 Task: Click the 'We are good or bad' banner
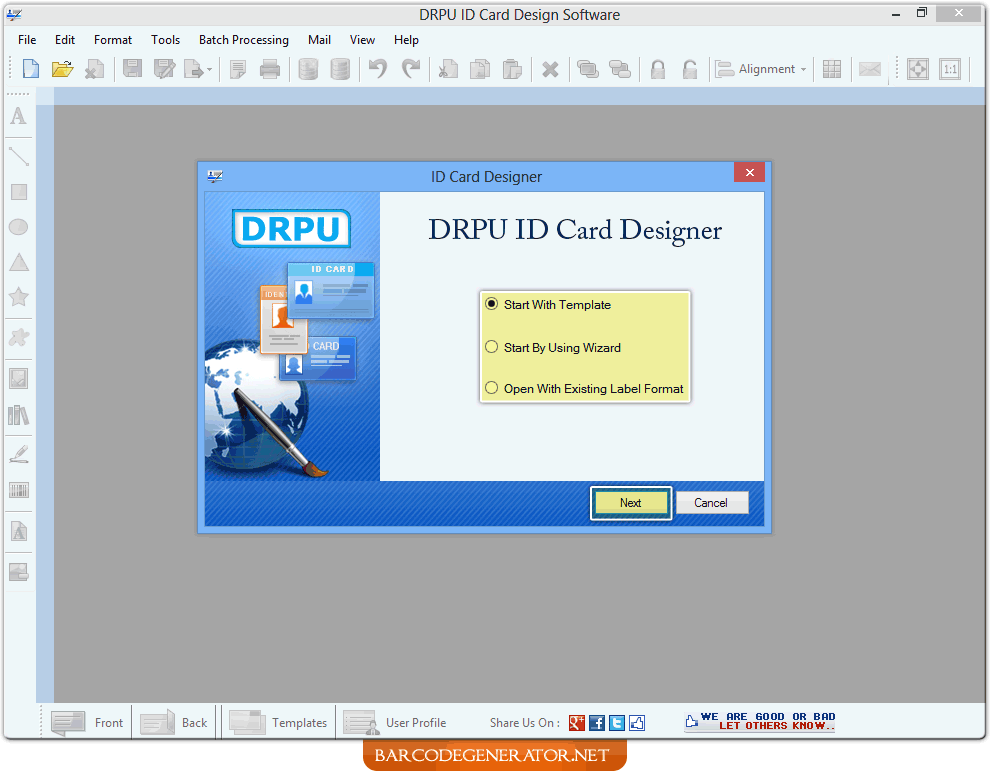click(760, 721)
